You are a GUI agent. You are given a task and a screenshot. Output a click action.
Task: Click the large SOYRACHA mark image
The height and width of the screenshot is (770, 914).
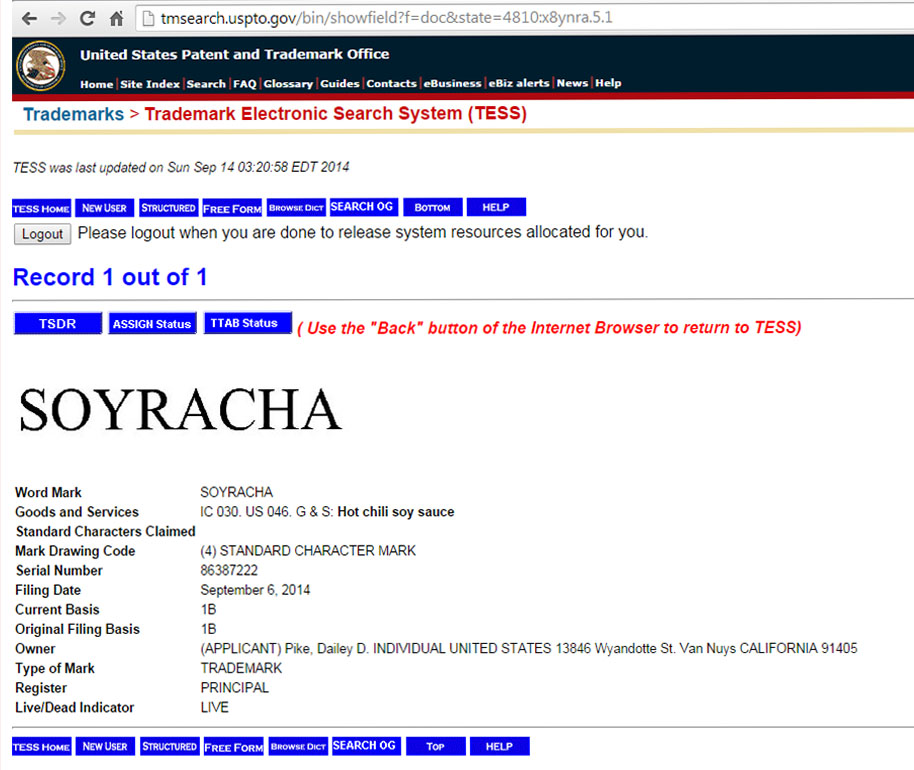(x=180, y=410)
